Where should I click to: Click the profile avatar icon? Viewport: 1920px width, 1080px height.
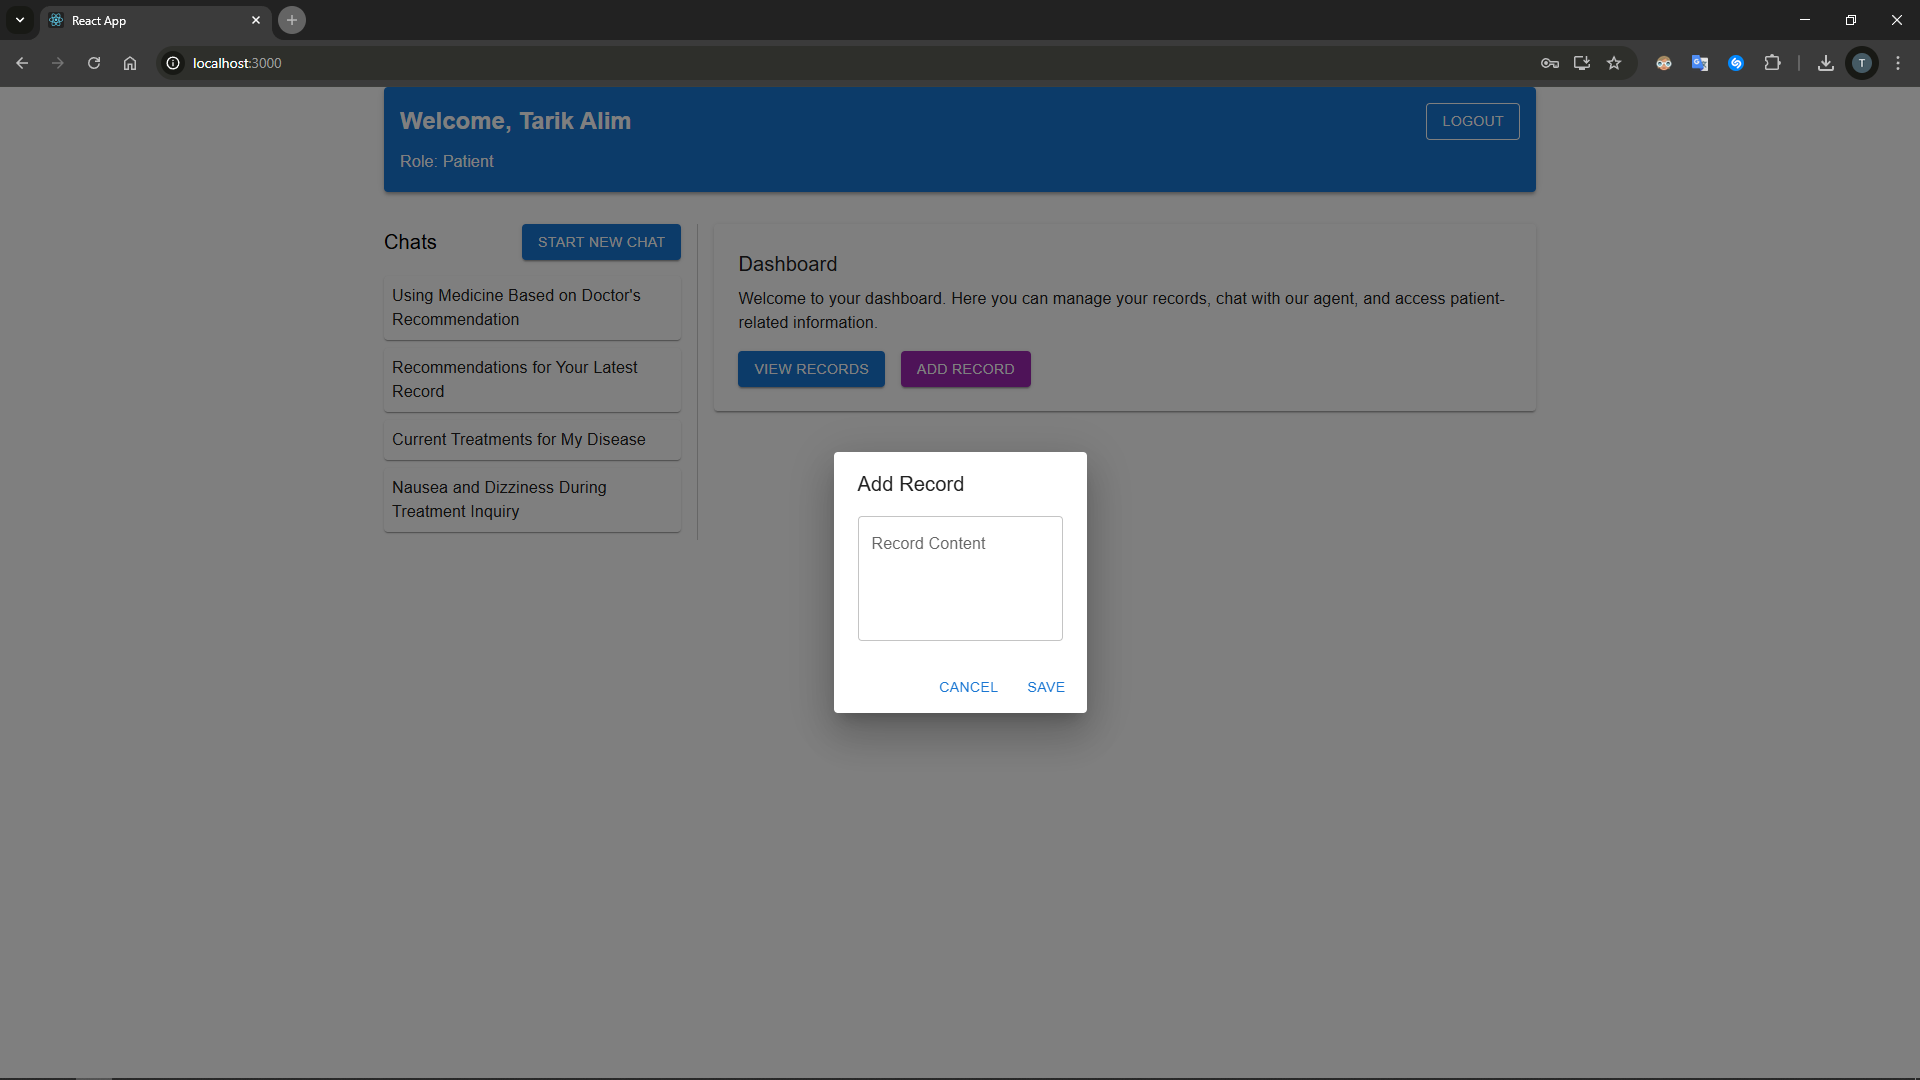click(x=1862, y=63)
